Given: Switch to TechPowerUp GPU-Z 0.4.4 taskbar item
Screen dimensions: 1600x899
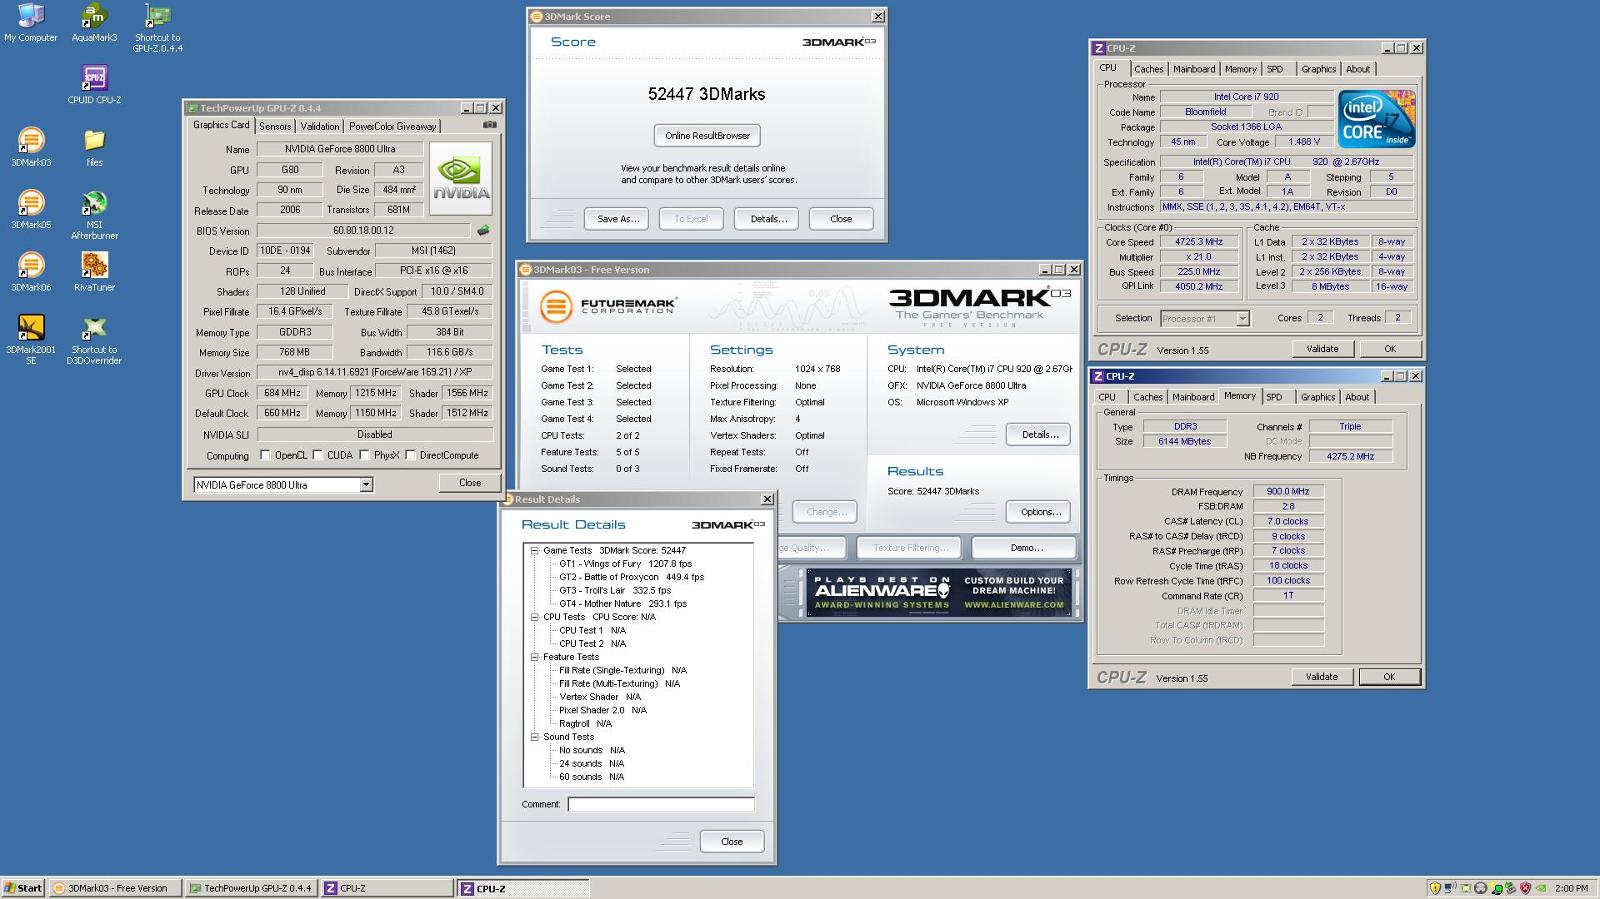Looking at the screenshot, I should (251, 888).
